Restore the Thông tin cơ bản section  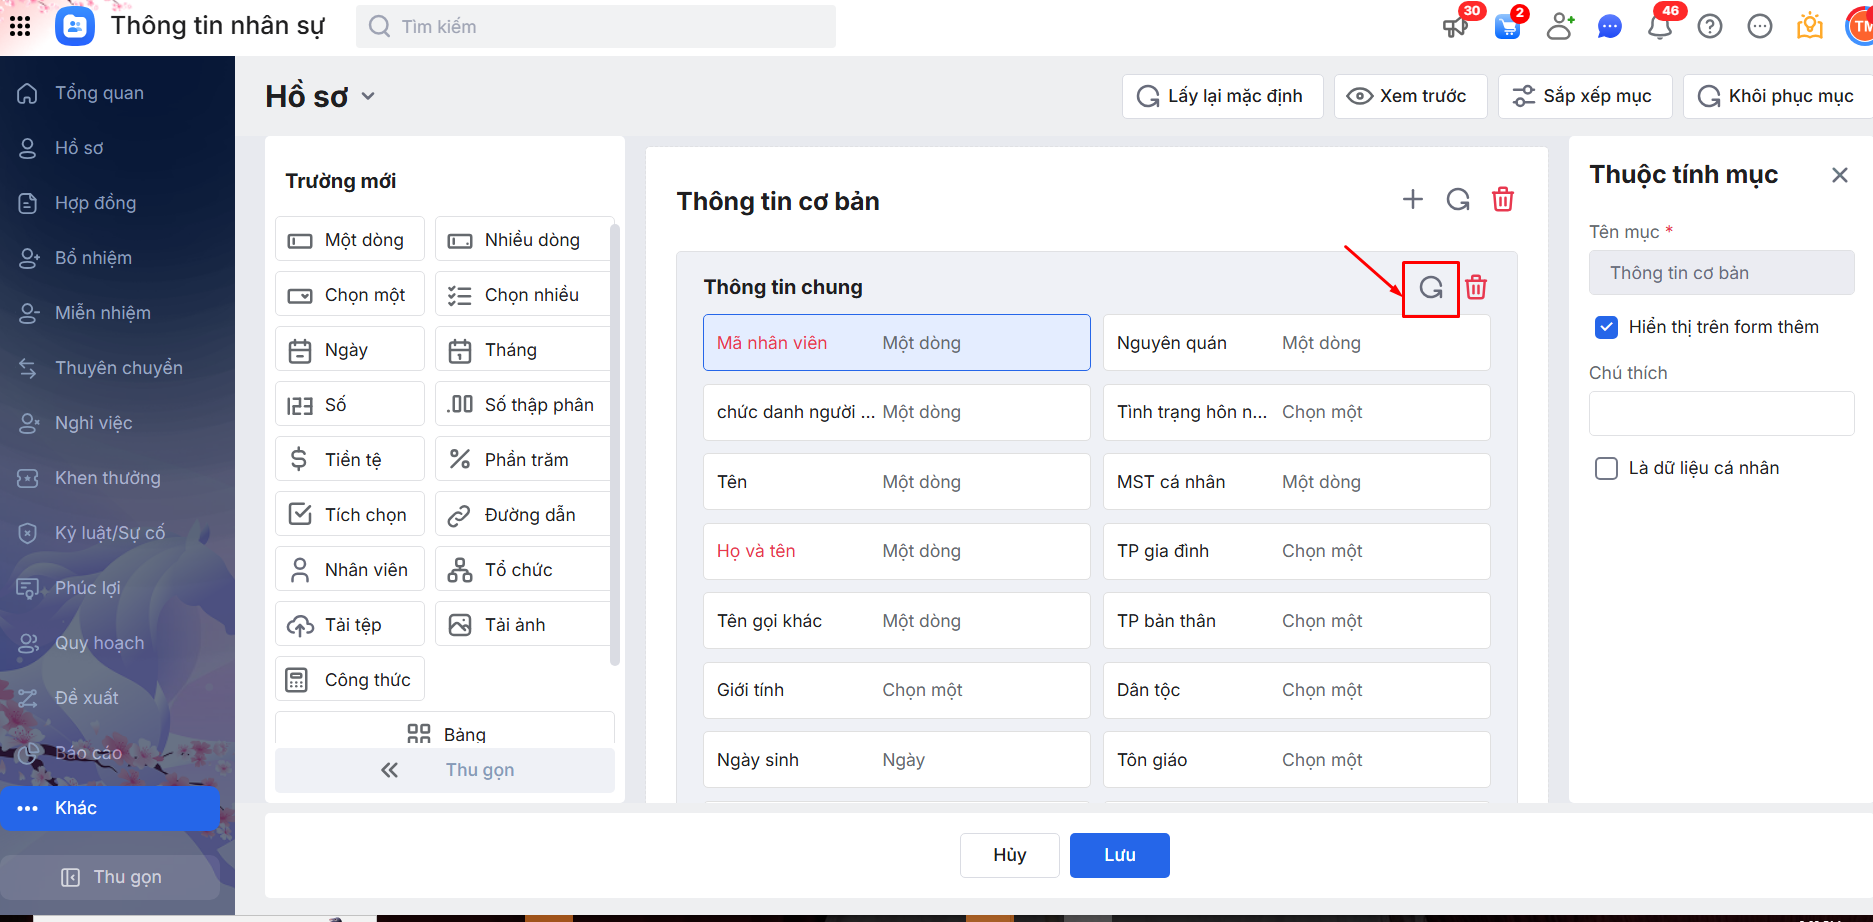coord(1458,199)
